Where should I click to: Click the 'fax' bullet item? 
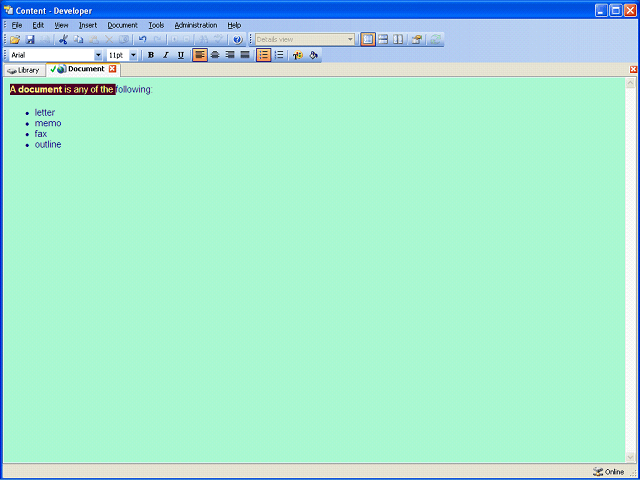pos(41,133)
